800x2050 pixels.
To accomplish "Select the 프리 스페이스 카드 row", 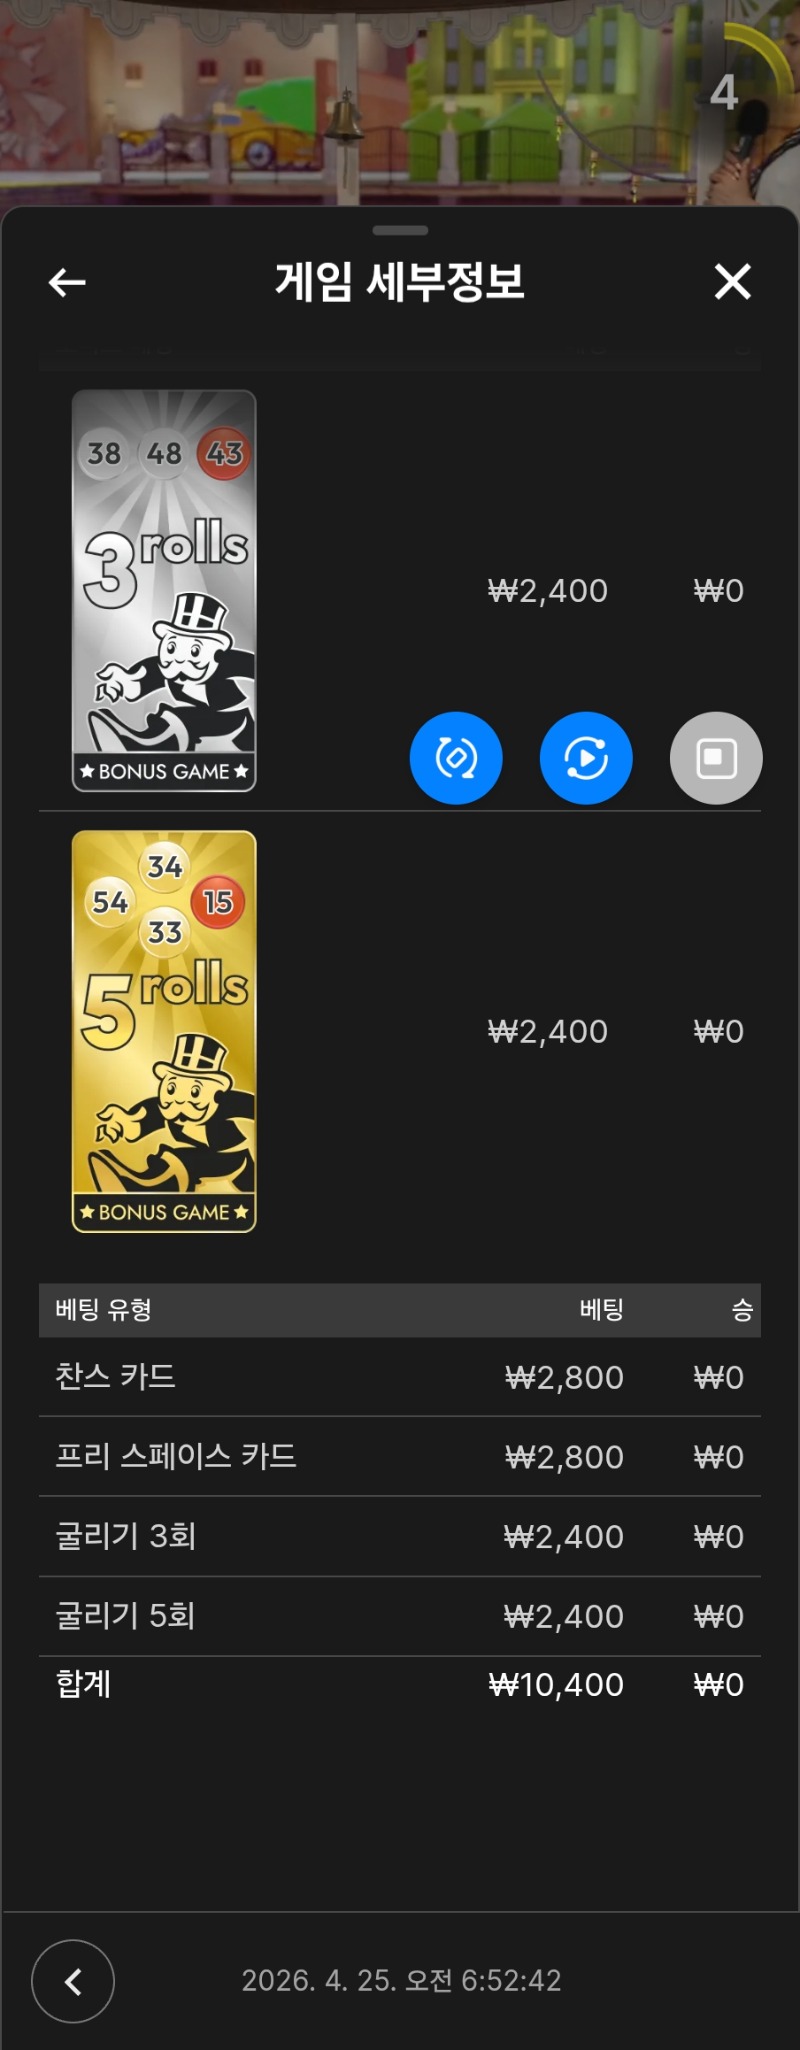I will point(400,1456).
